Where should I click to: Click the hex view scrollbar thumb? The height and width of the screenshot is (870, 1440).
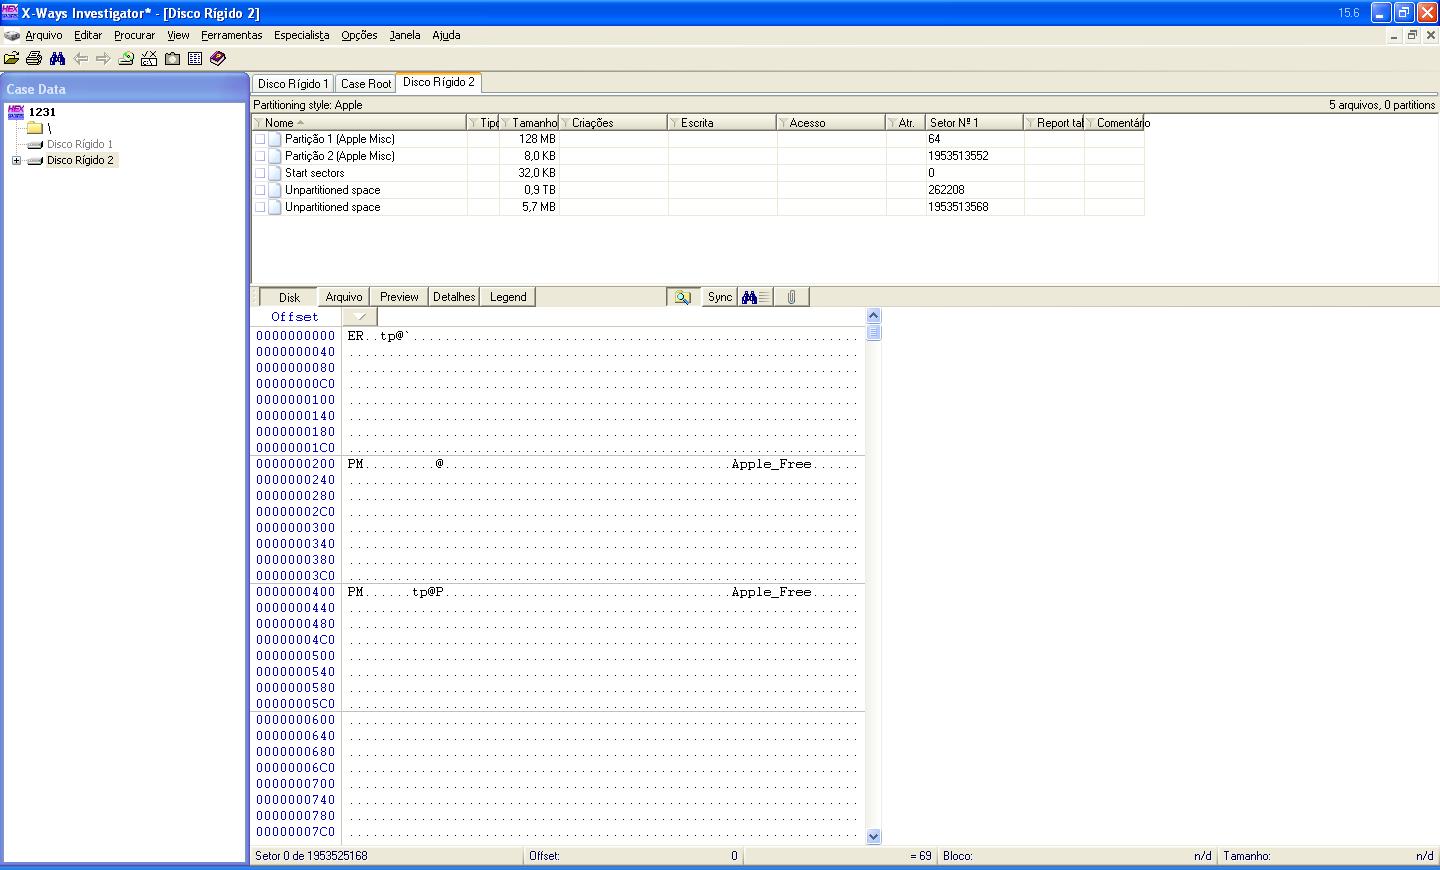(x=874, y=332)
